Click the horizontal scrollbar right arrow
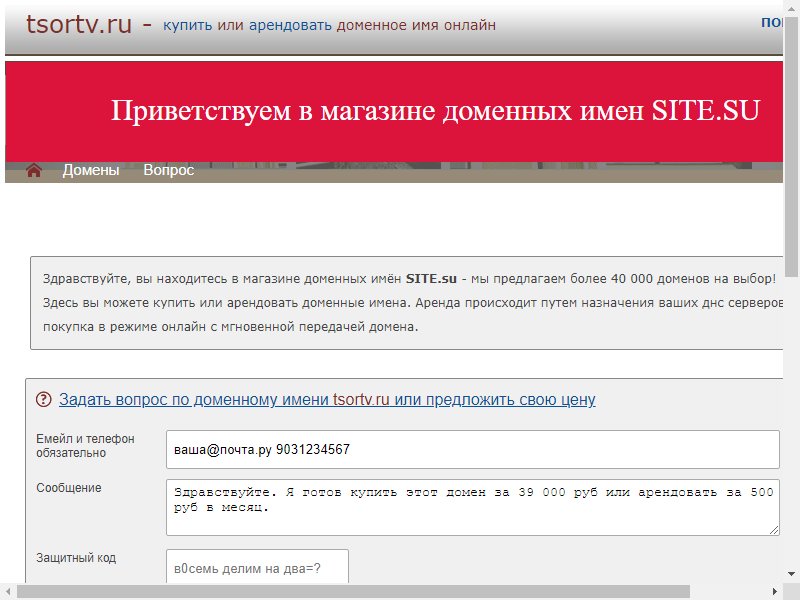This screenshot has height=600, width=800. (x=775, y=592)
